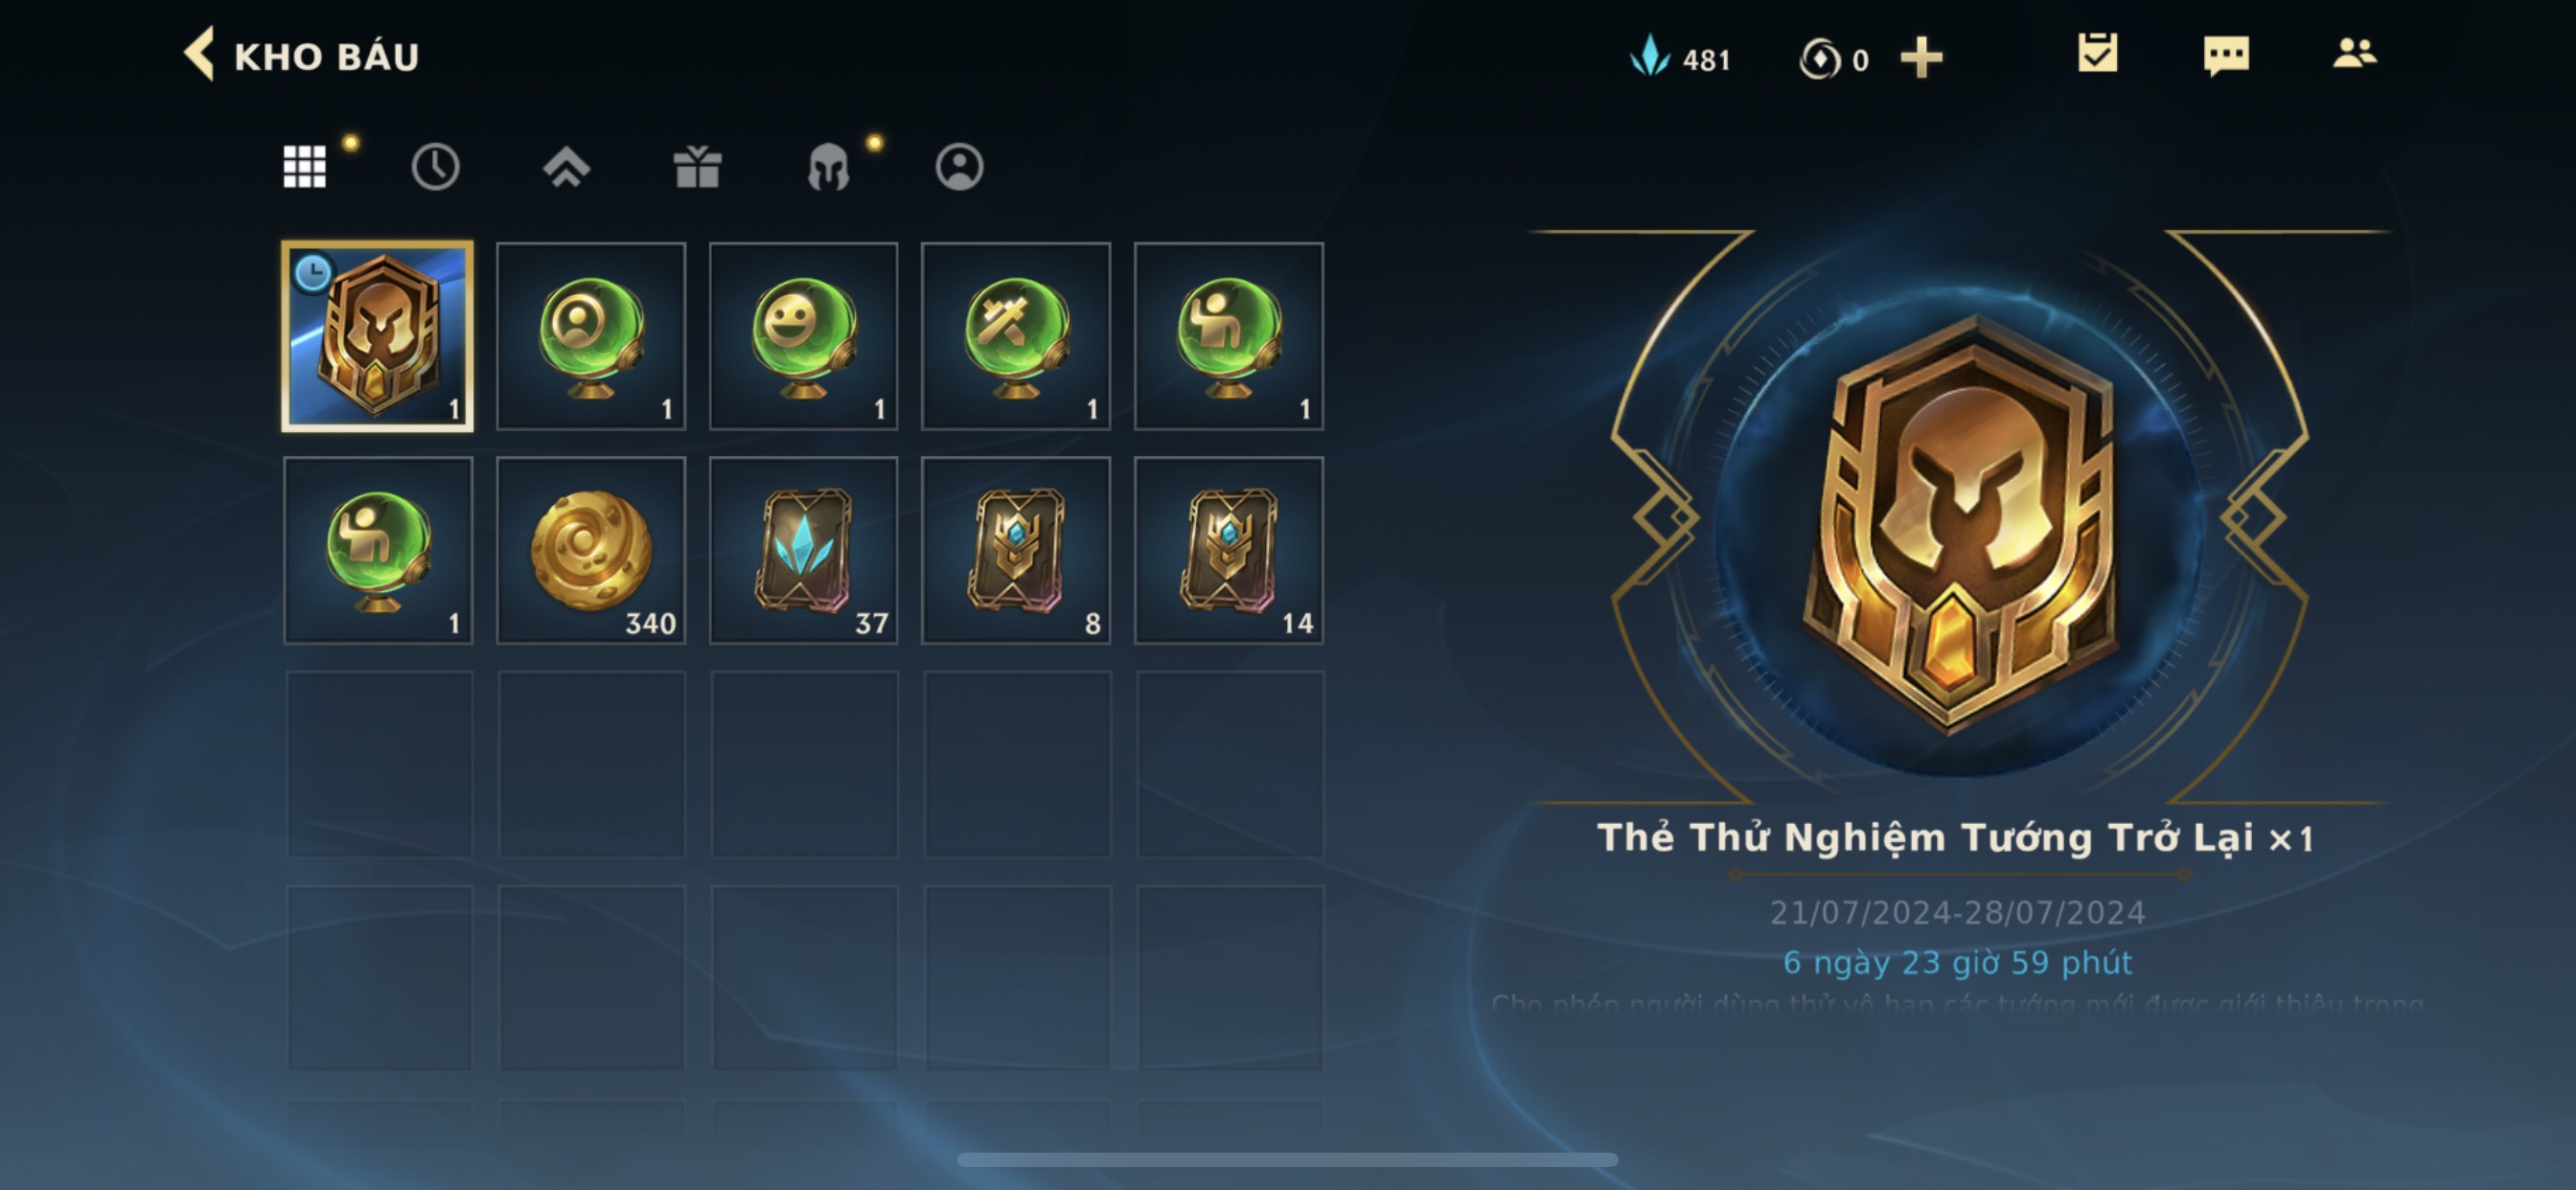Tap the blue mote currency 481
This screenshot has width=2576, height=1190.
(1680, 58)
